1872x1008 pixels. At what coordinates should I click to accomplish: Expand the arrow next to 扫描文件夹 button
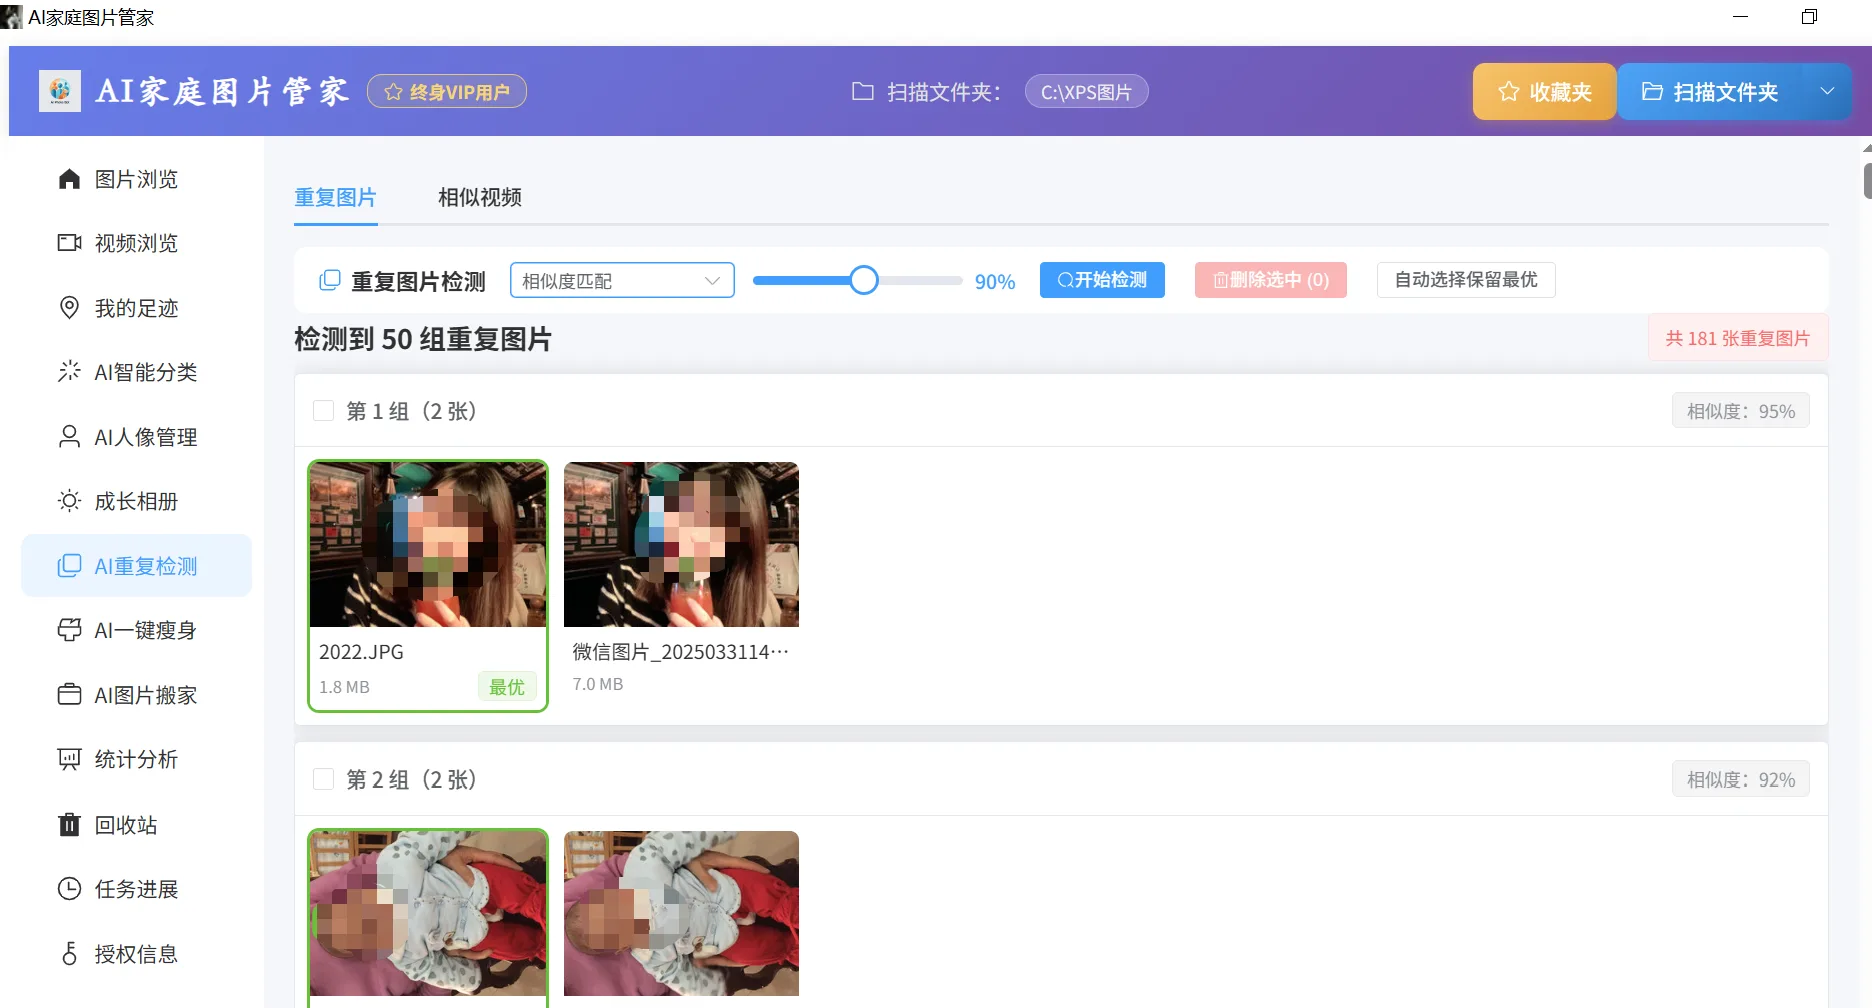pyautogui.click(x=1827, y=91)
